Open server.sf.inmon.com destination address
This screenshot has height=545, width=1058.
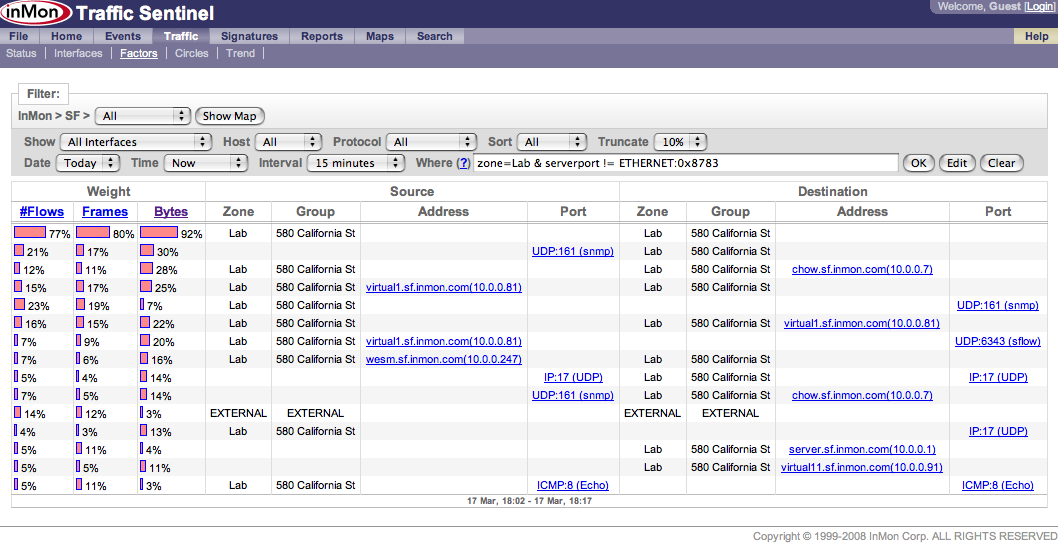(x=862, y=449)
